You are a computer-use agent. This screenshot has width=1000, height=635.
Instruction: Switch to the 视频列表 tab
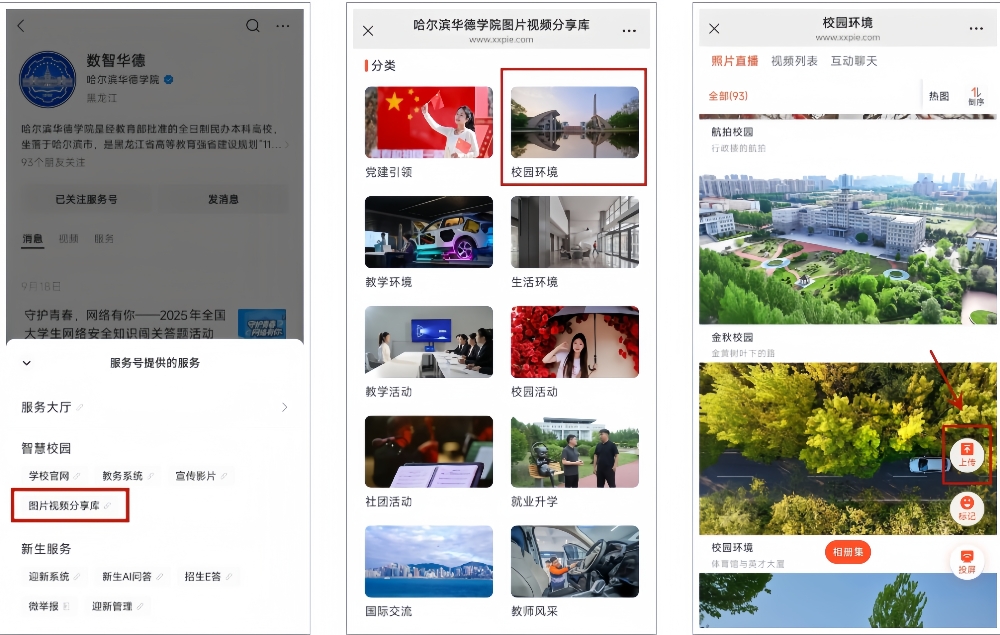point(794,61)
